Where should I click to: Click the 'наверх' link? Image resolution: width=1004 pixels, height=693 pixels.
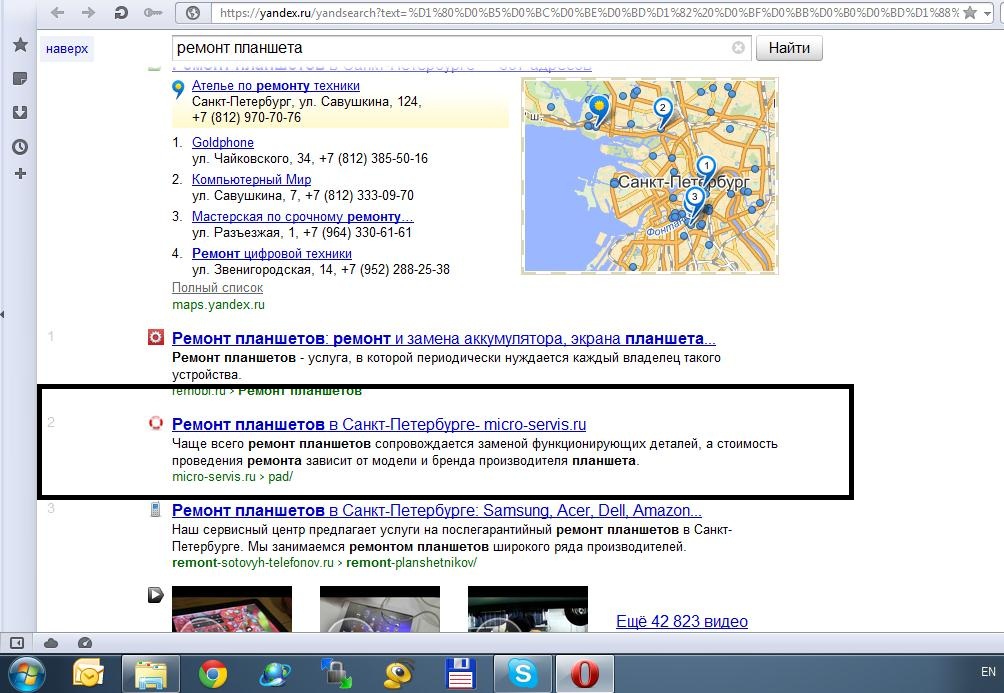(x=67, y=49)
